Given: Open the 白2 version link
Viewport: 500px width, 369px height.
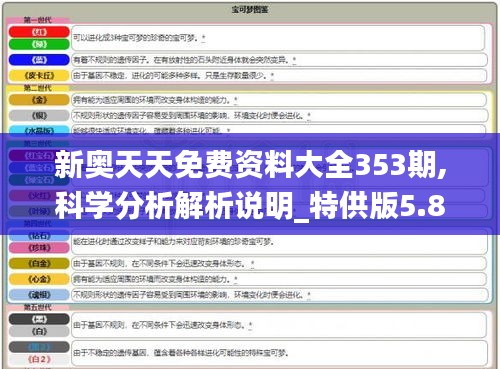Looking at the screenshot, I should tap(39, 359).
